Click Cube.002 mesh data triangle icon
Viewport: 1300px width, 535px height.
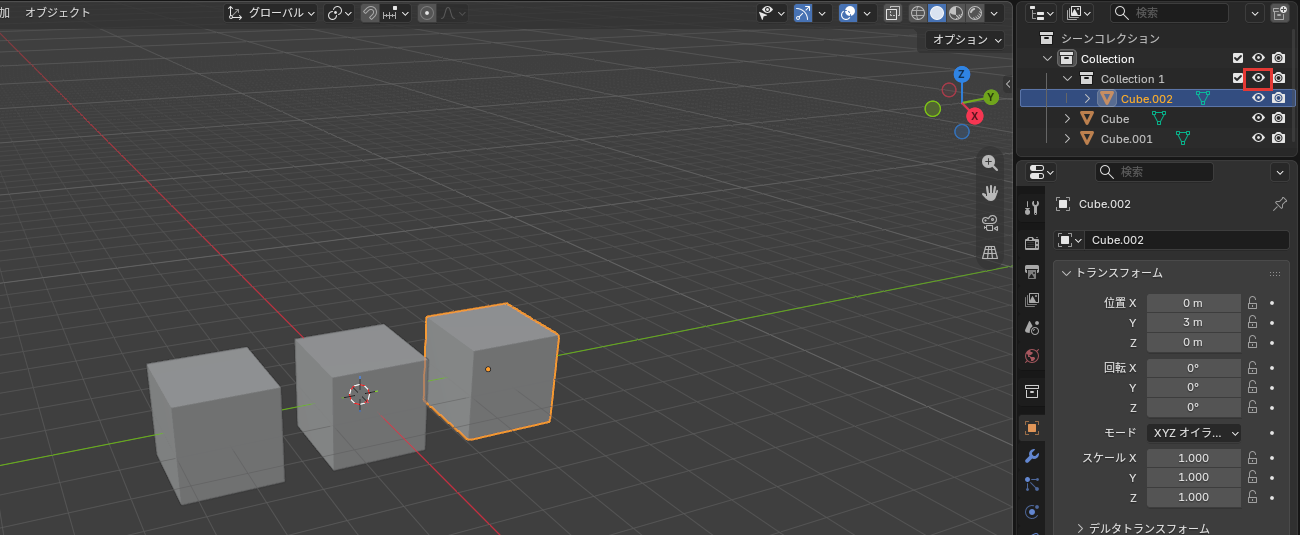(1203, 99)
